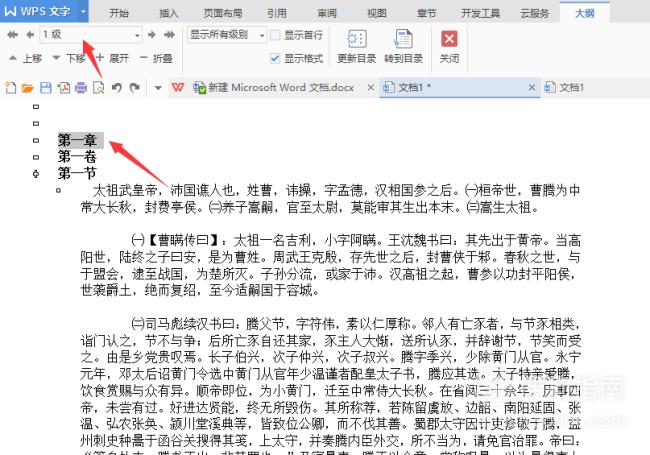The height and width of the screenshot is (455, 650).
Task: Click the new document icon
Action: pos(11,87)
